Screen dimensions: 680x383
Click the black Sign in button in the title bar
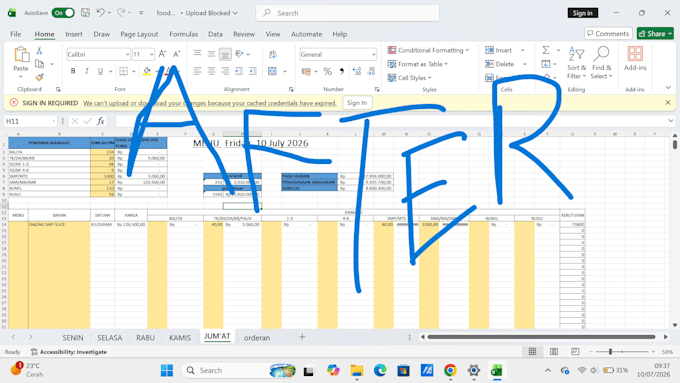pos(582,13)
